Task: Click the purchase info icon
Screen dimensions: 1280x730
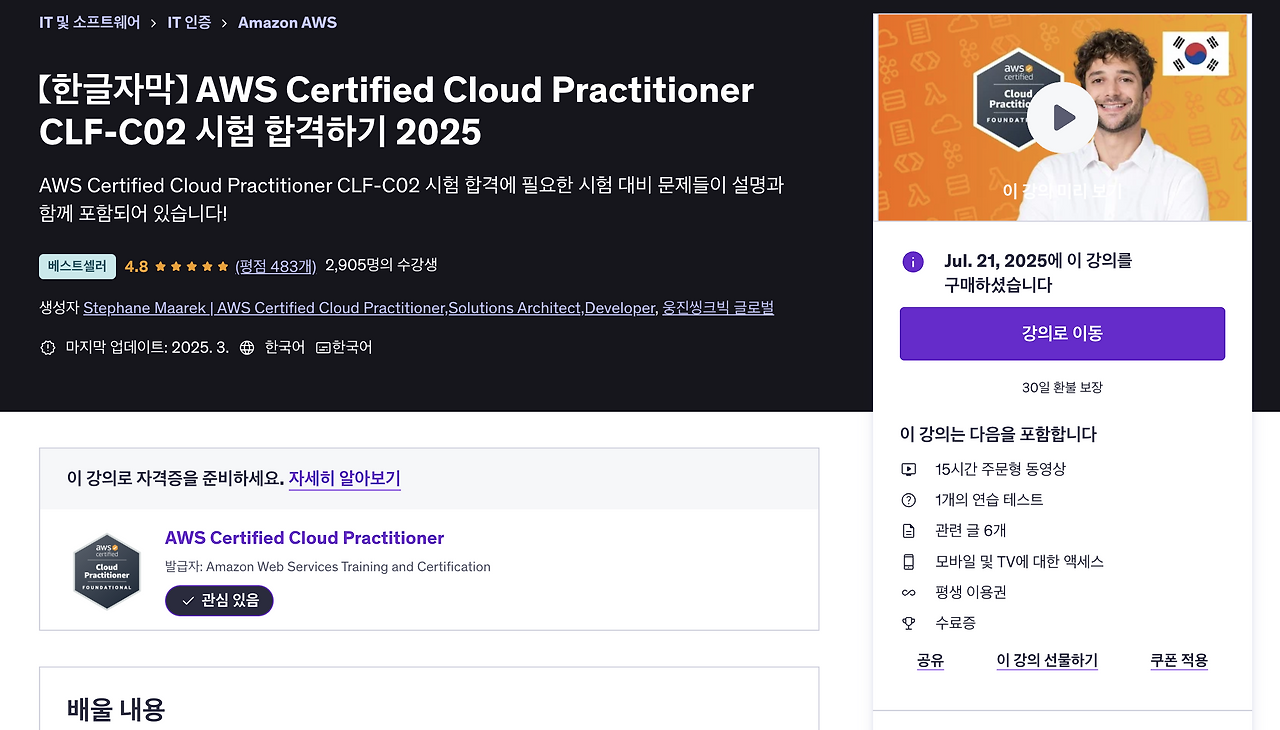Action: (912, 262)
